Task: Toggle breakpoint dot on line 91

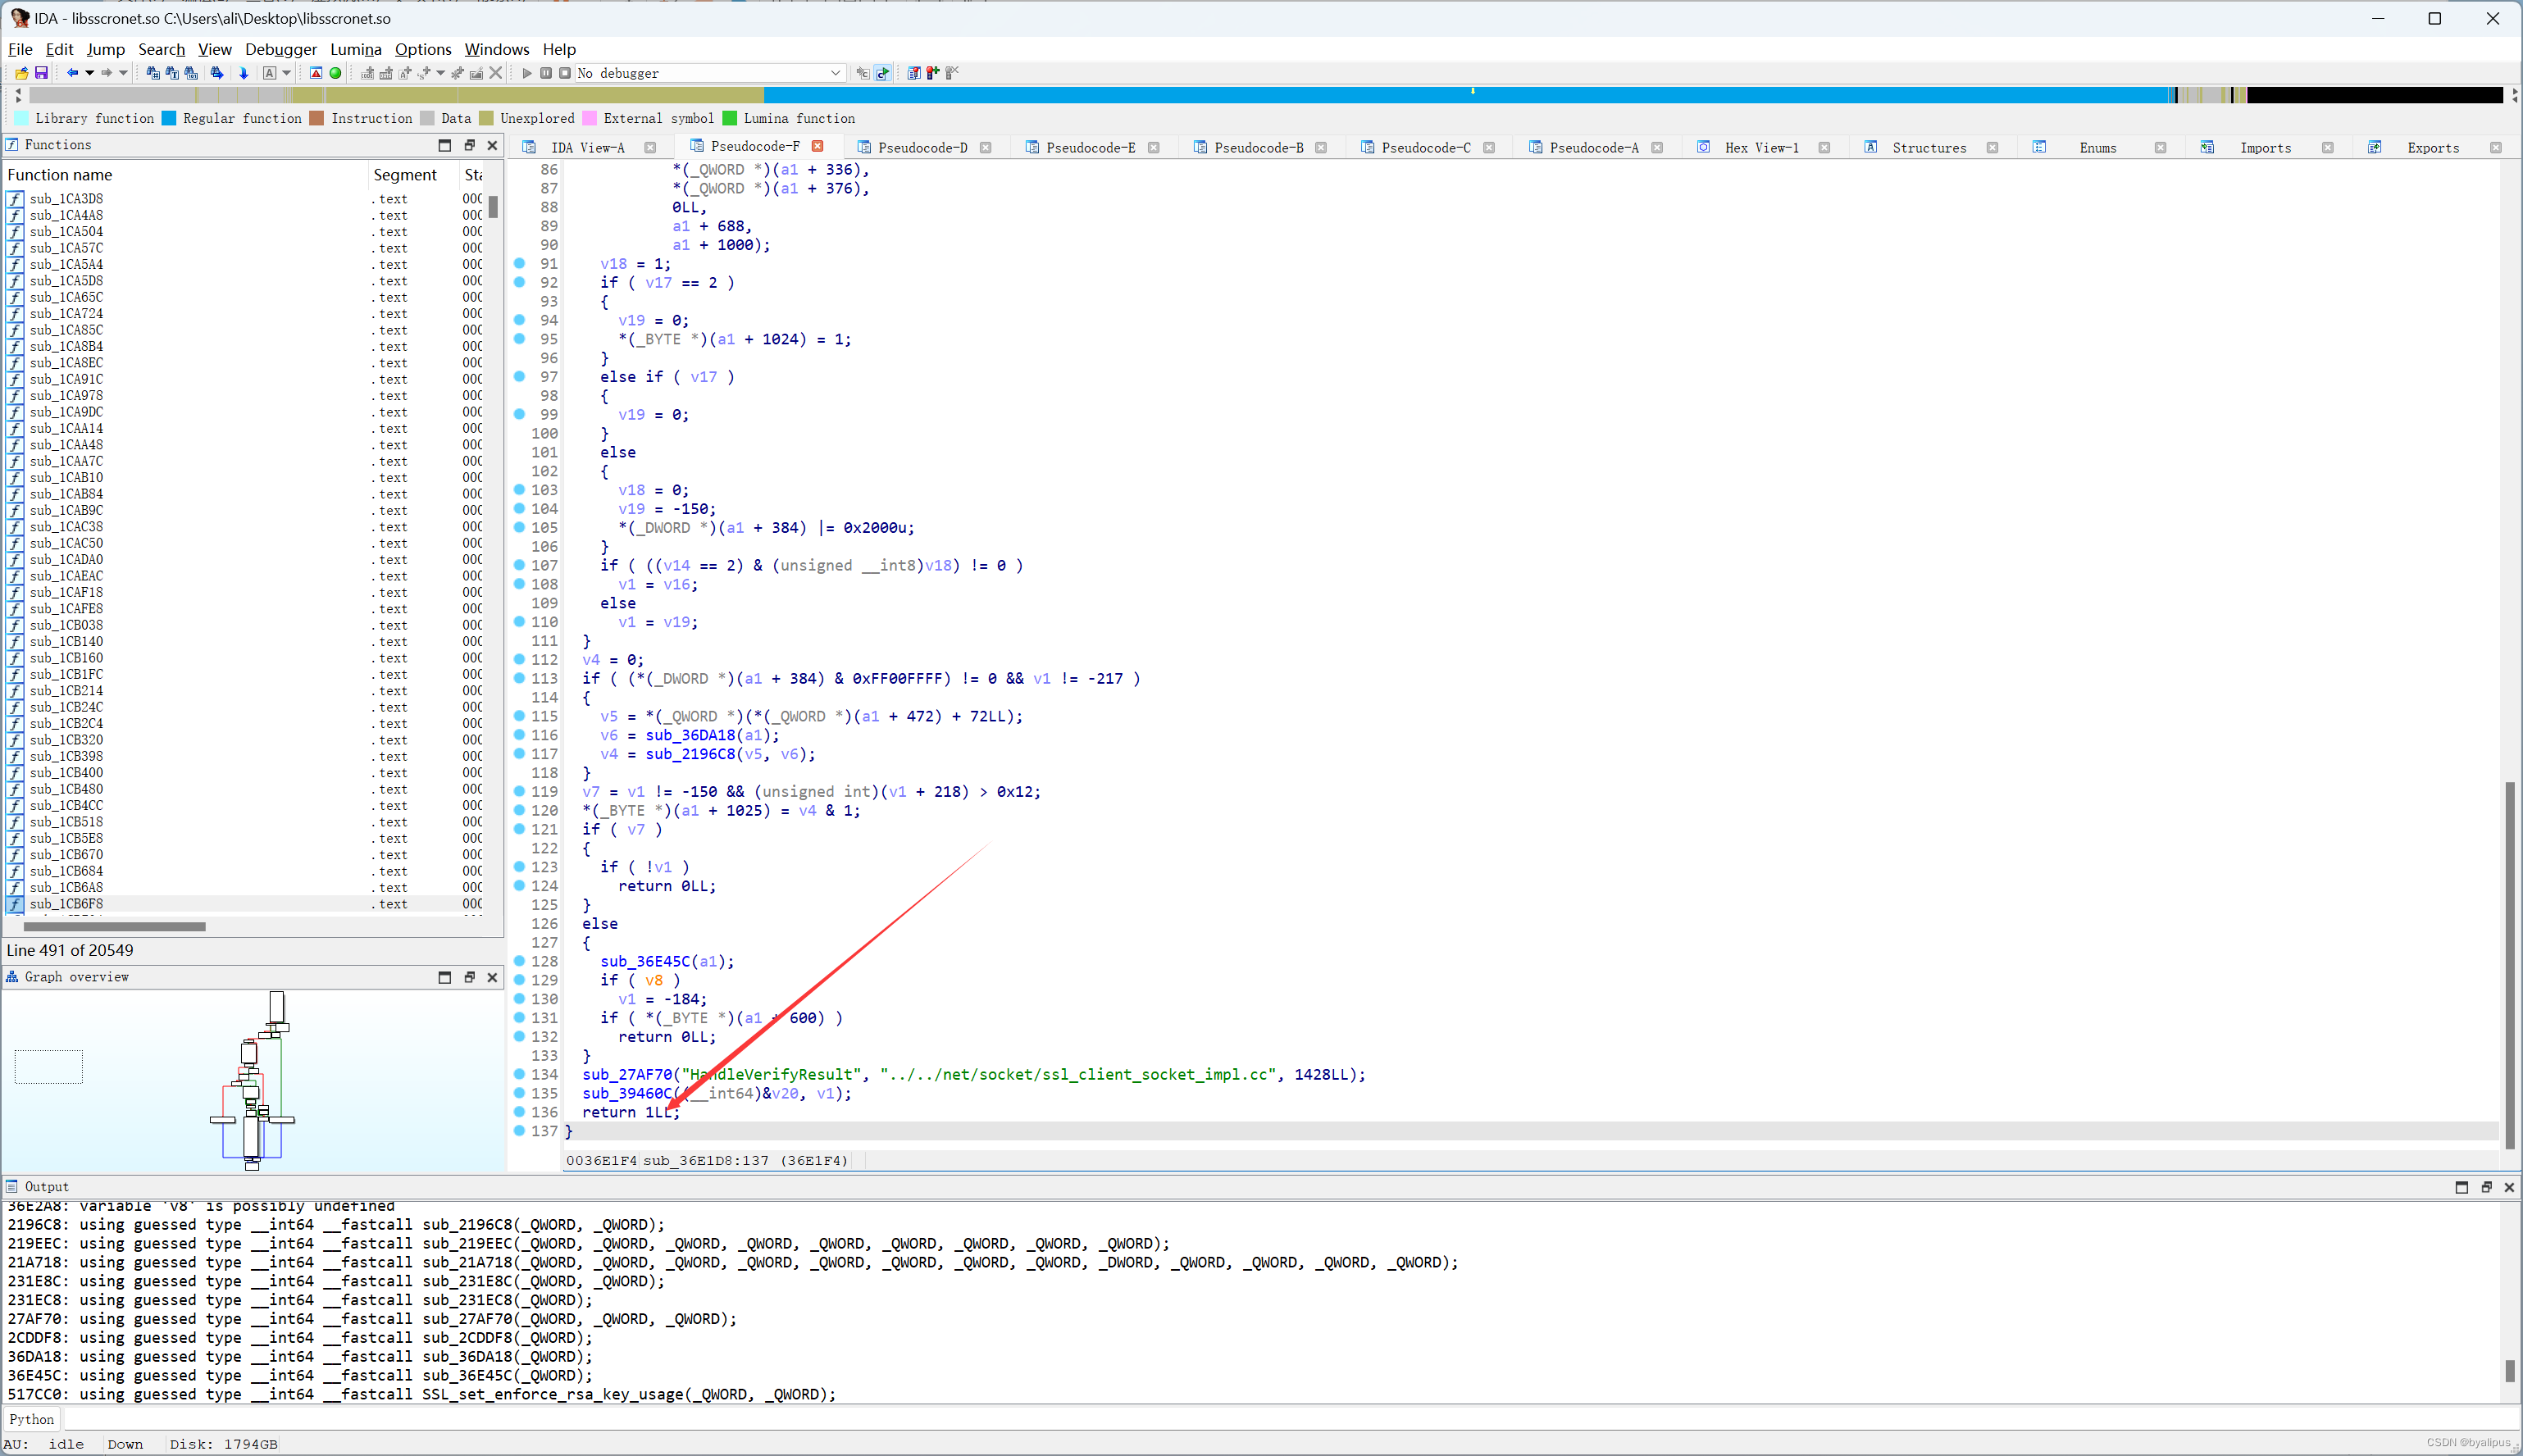Action: point(519,263)
